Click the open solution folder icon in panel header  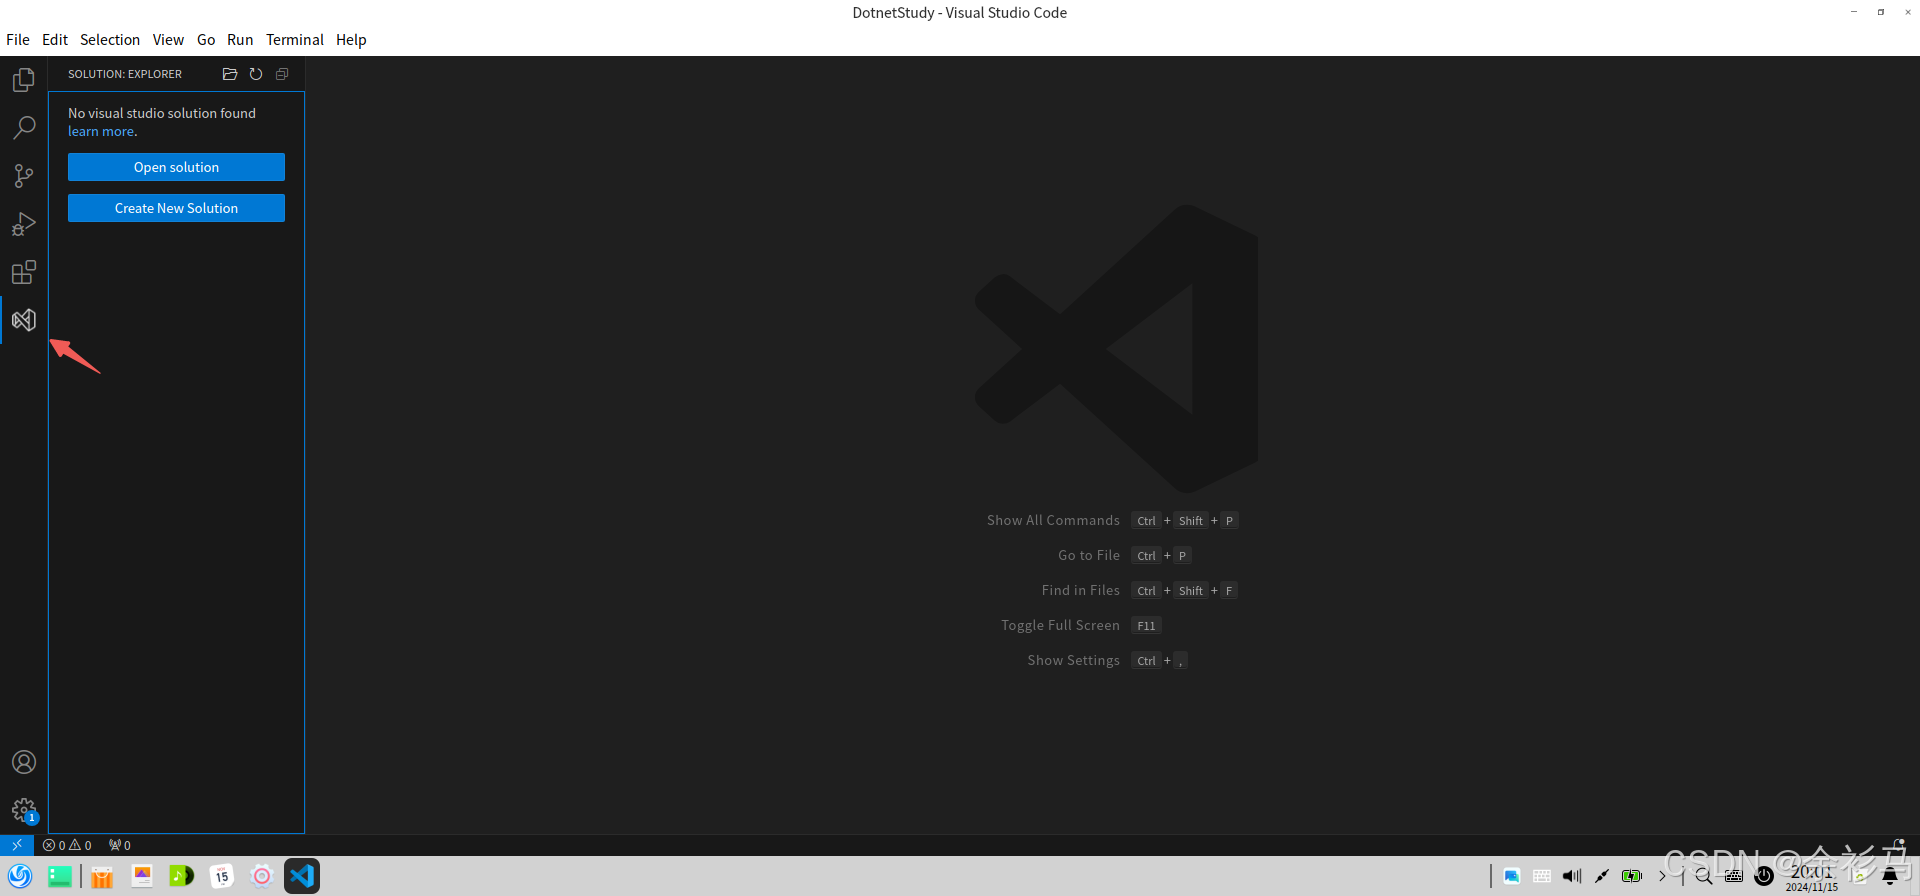click(x=230, y=74)
